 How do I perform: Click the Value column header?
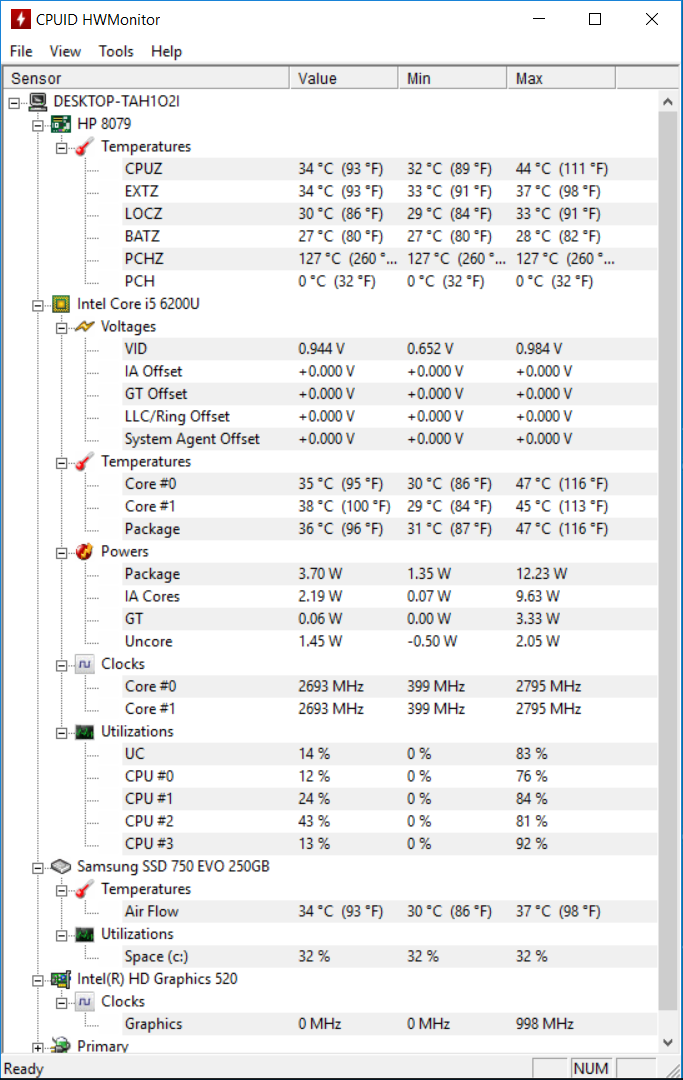pyautogui.click(x=344, y=79)
